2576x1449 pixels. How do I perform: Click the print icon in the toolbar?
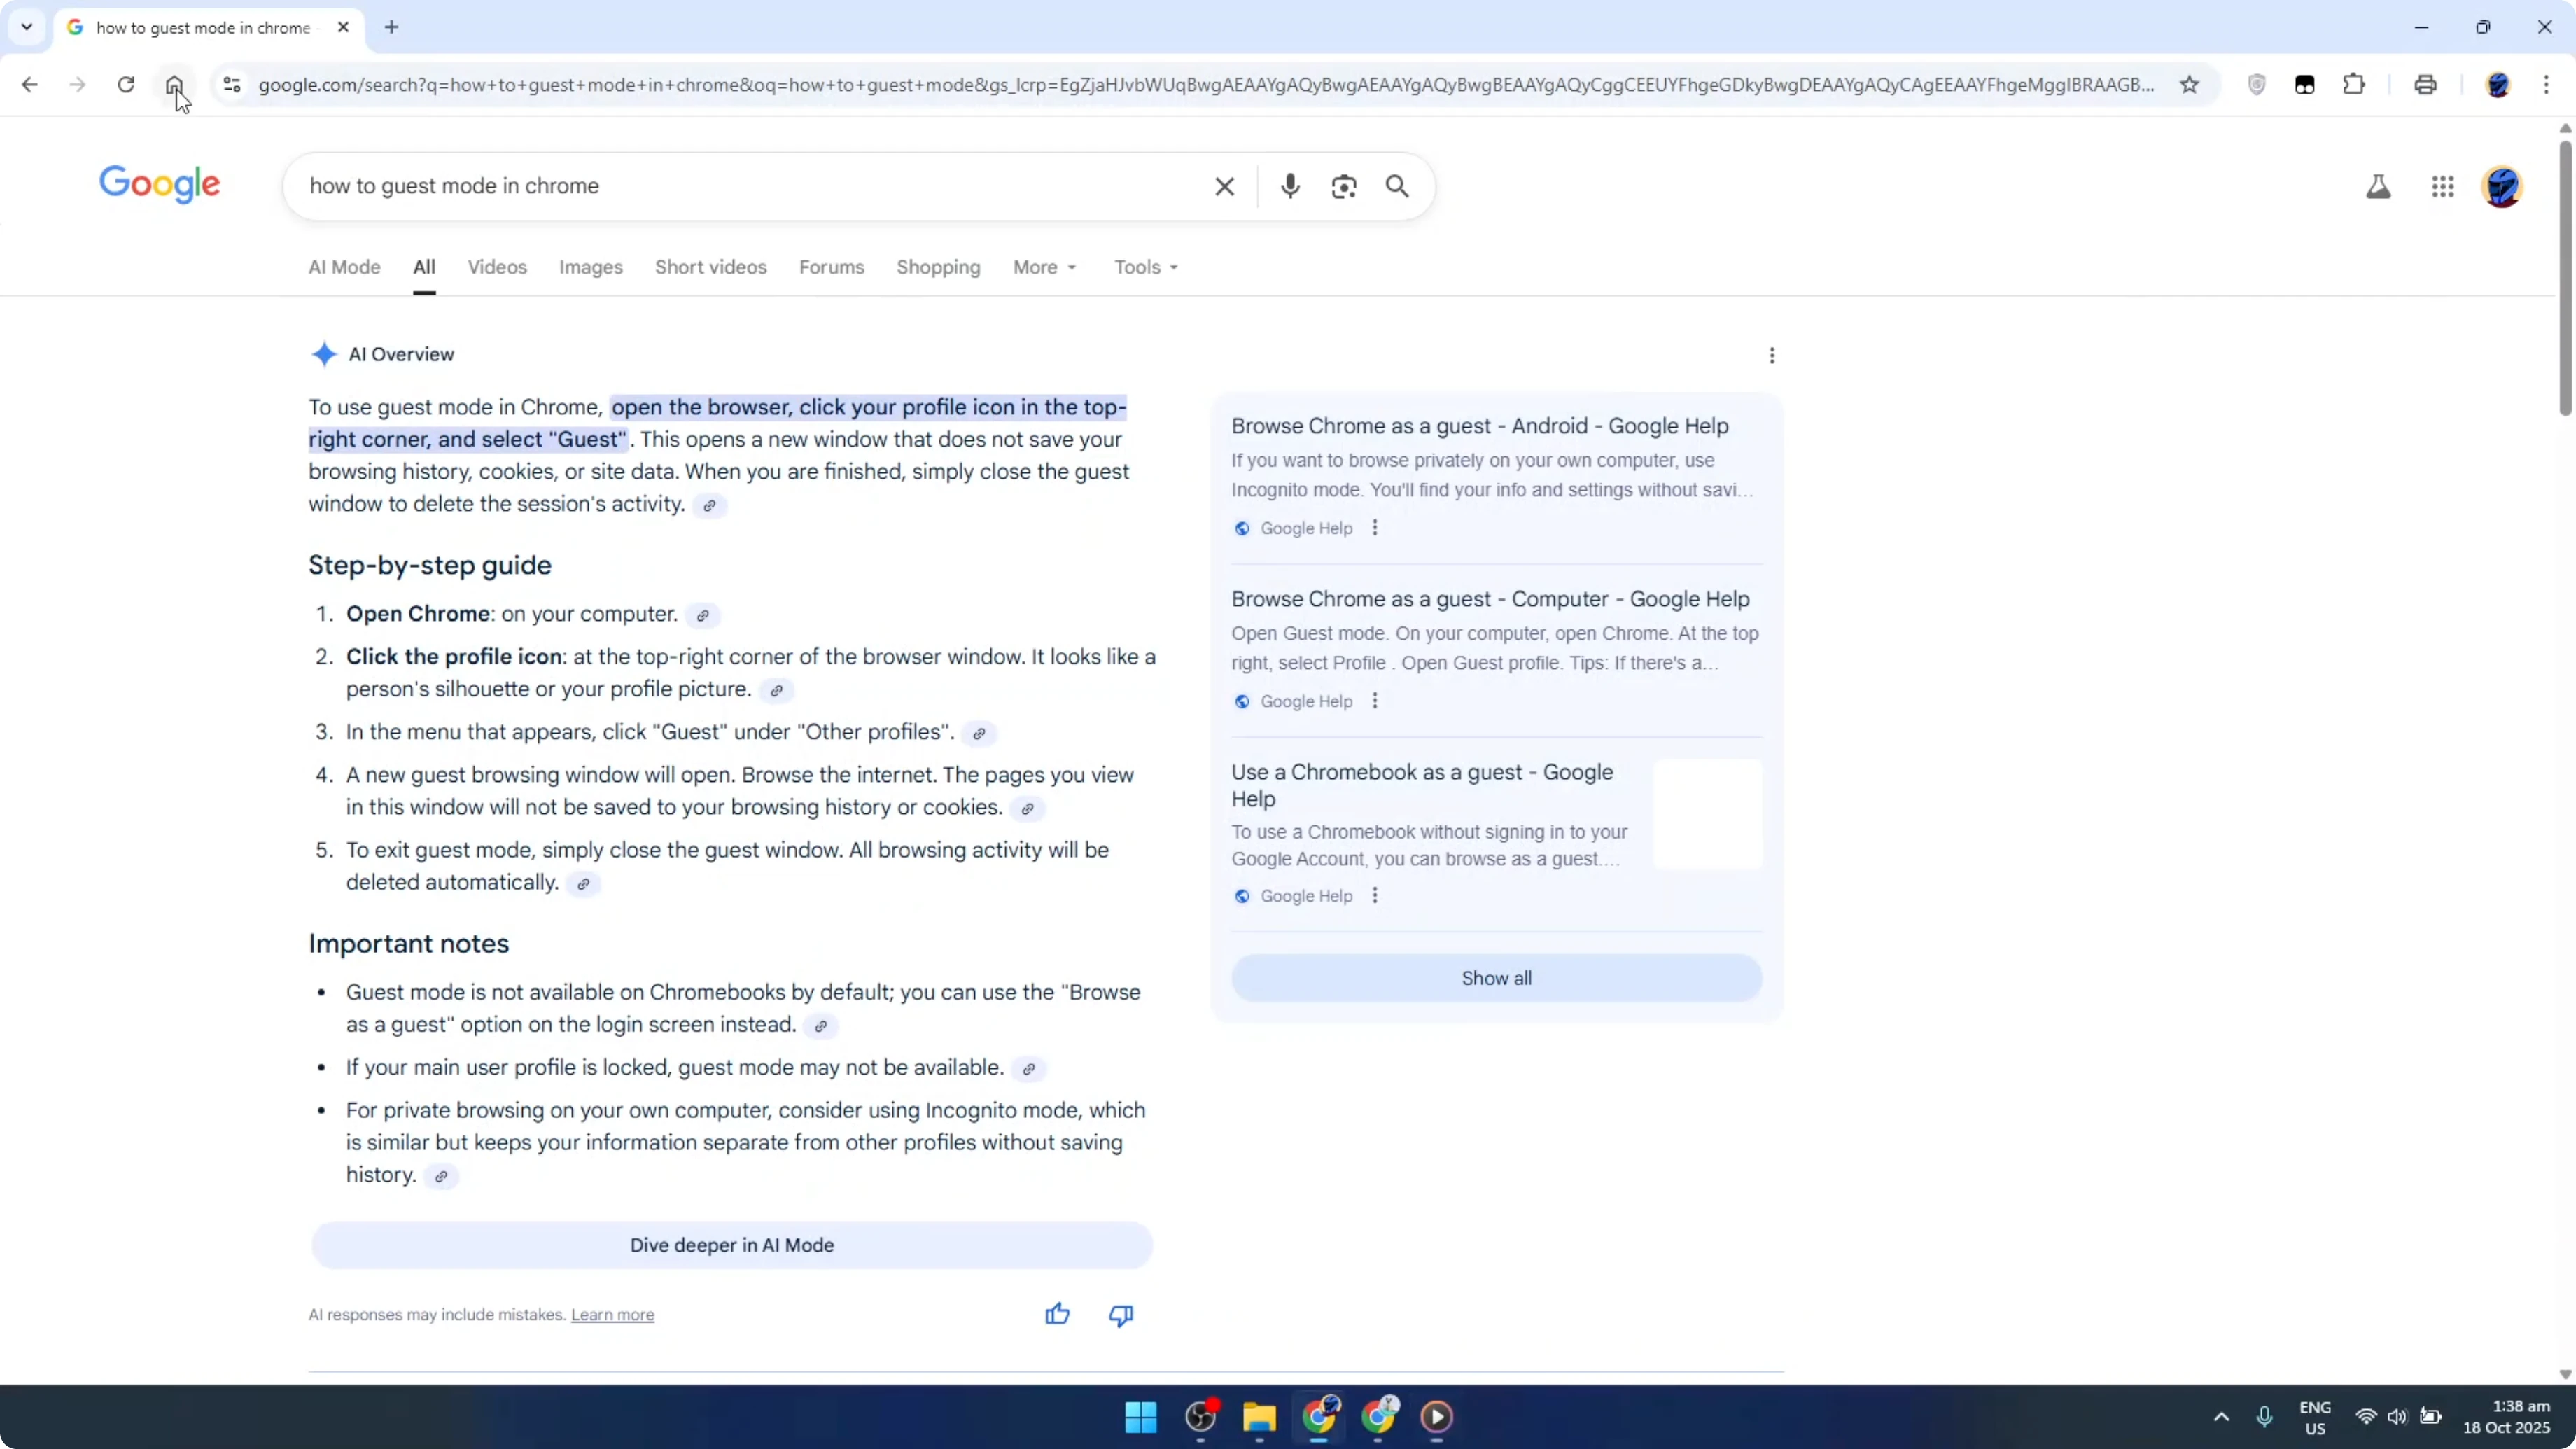click(x=2426, y=85)
